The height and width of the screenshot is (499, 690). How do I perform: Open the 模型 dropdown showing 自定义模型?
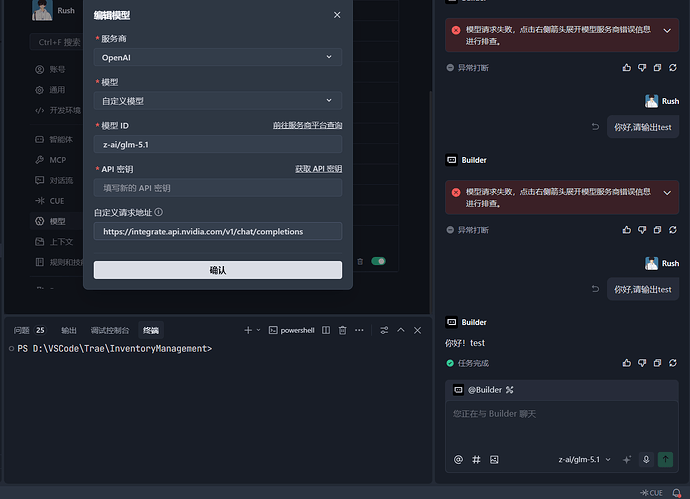tap(218, 101)
